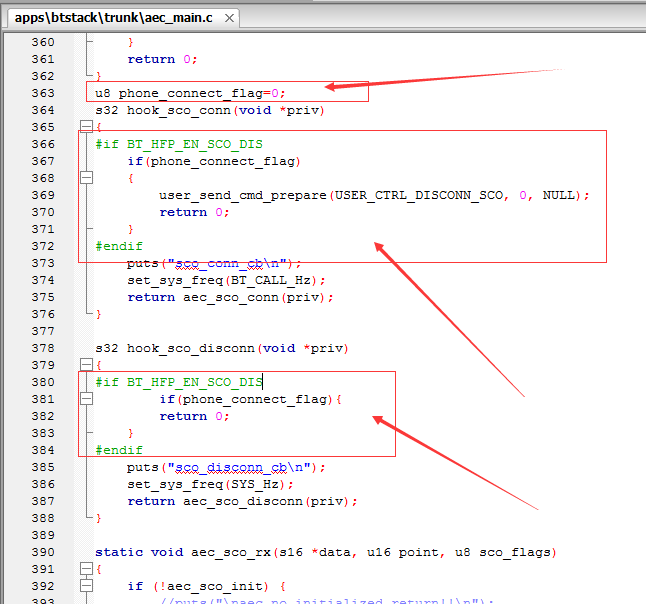Click 'if (!aec_sco_init)' on line 392
Image resolution: width=646 pixels, height=604 pixels.
pos(198,586)
